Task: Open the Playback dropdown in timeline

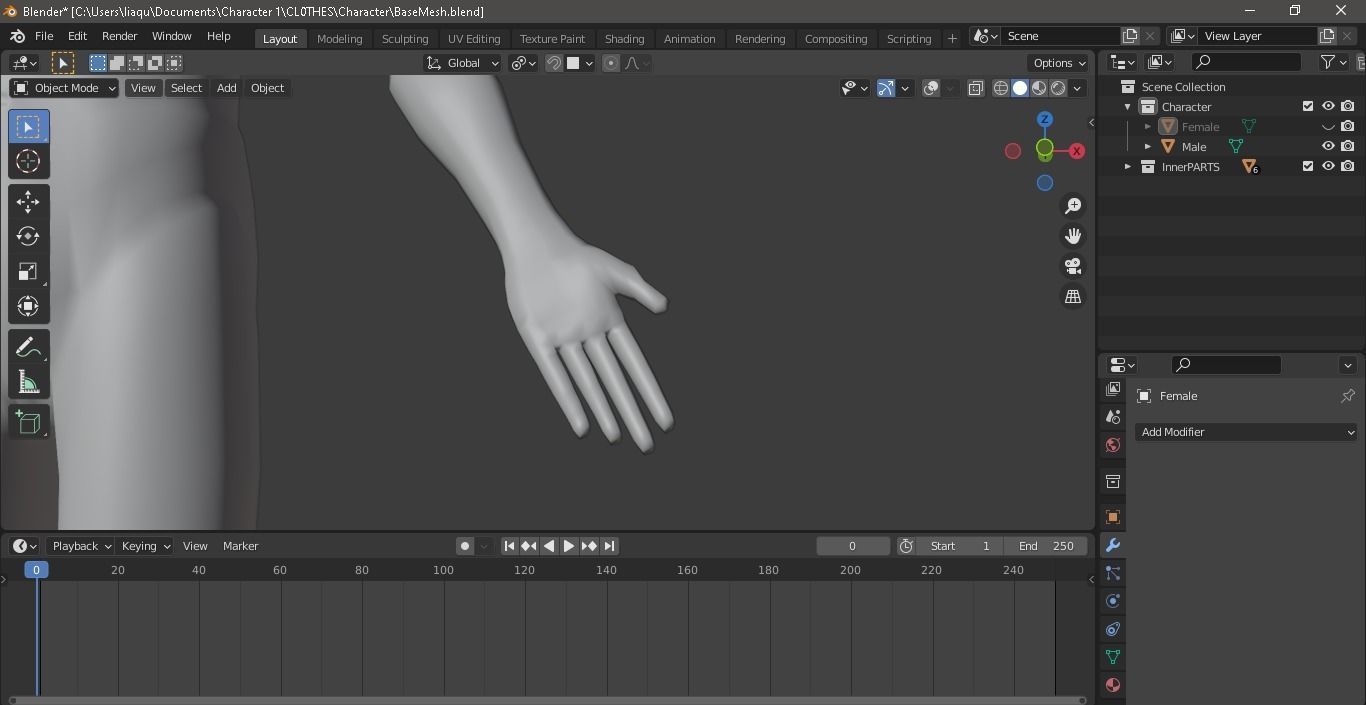Action: pos(81,546)
